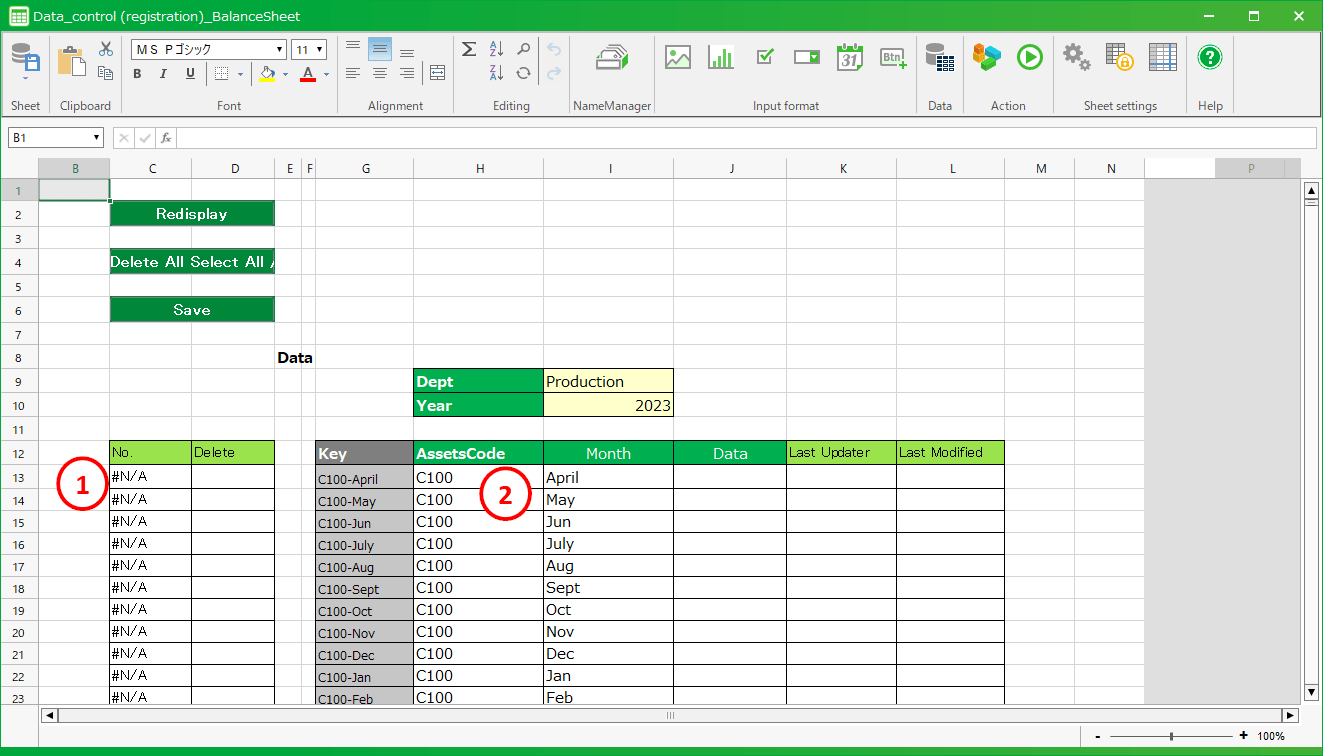Insert a button with the Btn+ icon
Viewport: 1323px width, 756px height.
tap(893, 58)
